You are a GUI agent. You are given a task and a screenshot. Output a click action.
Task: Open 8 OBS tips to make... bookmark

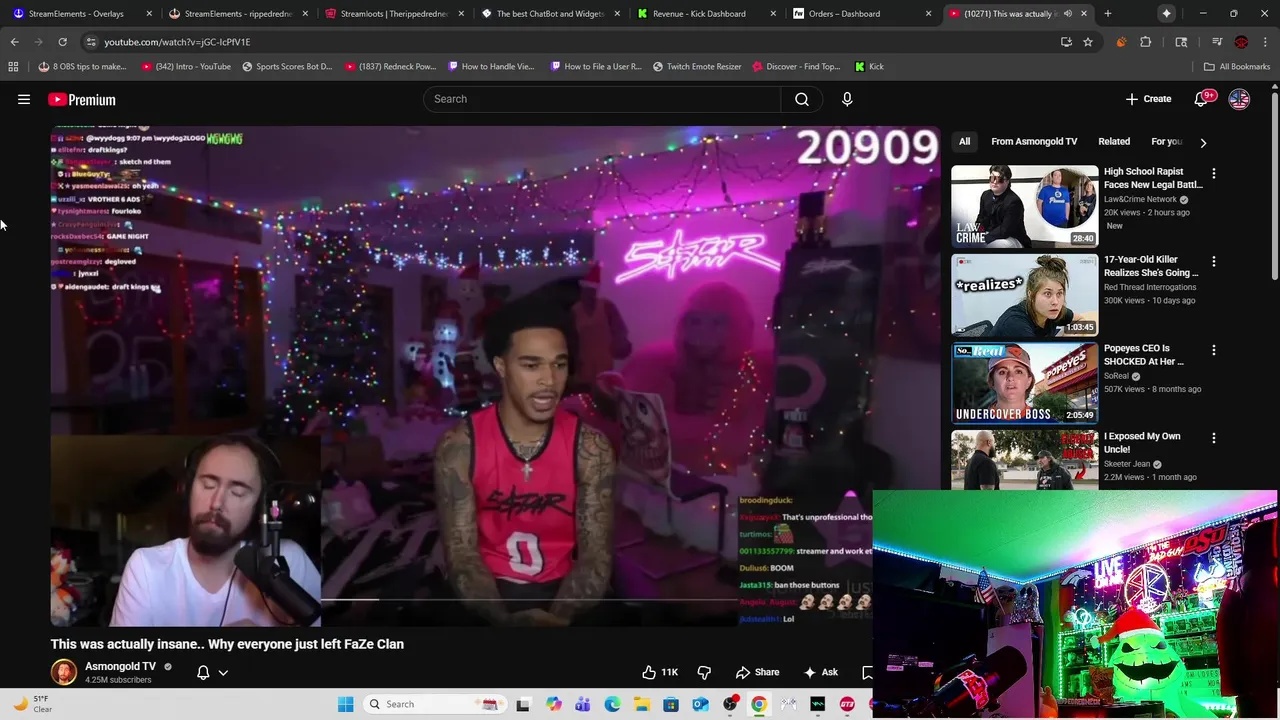(82, 66)
